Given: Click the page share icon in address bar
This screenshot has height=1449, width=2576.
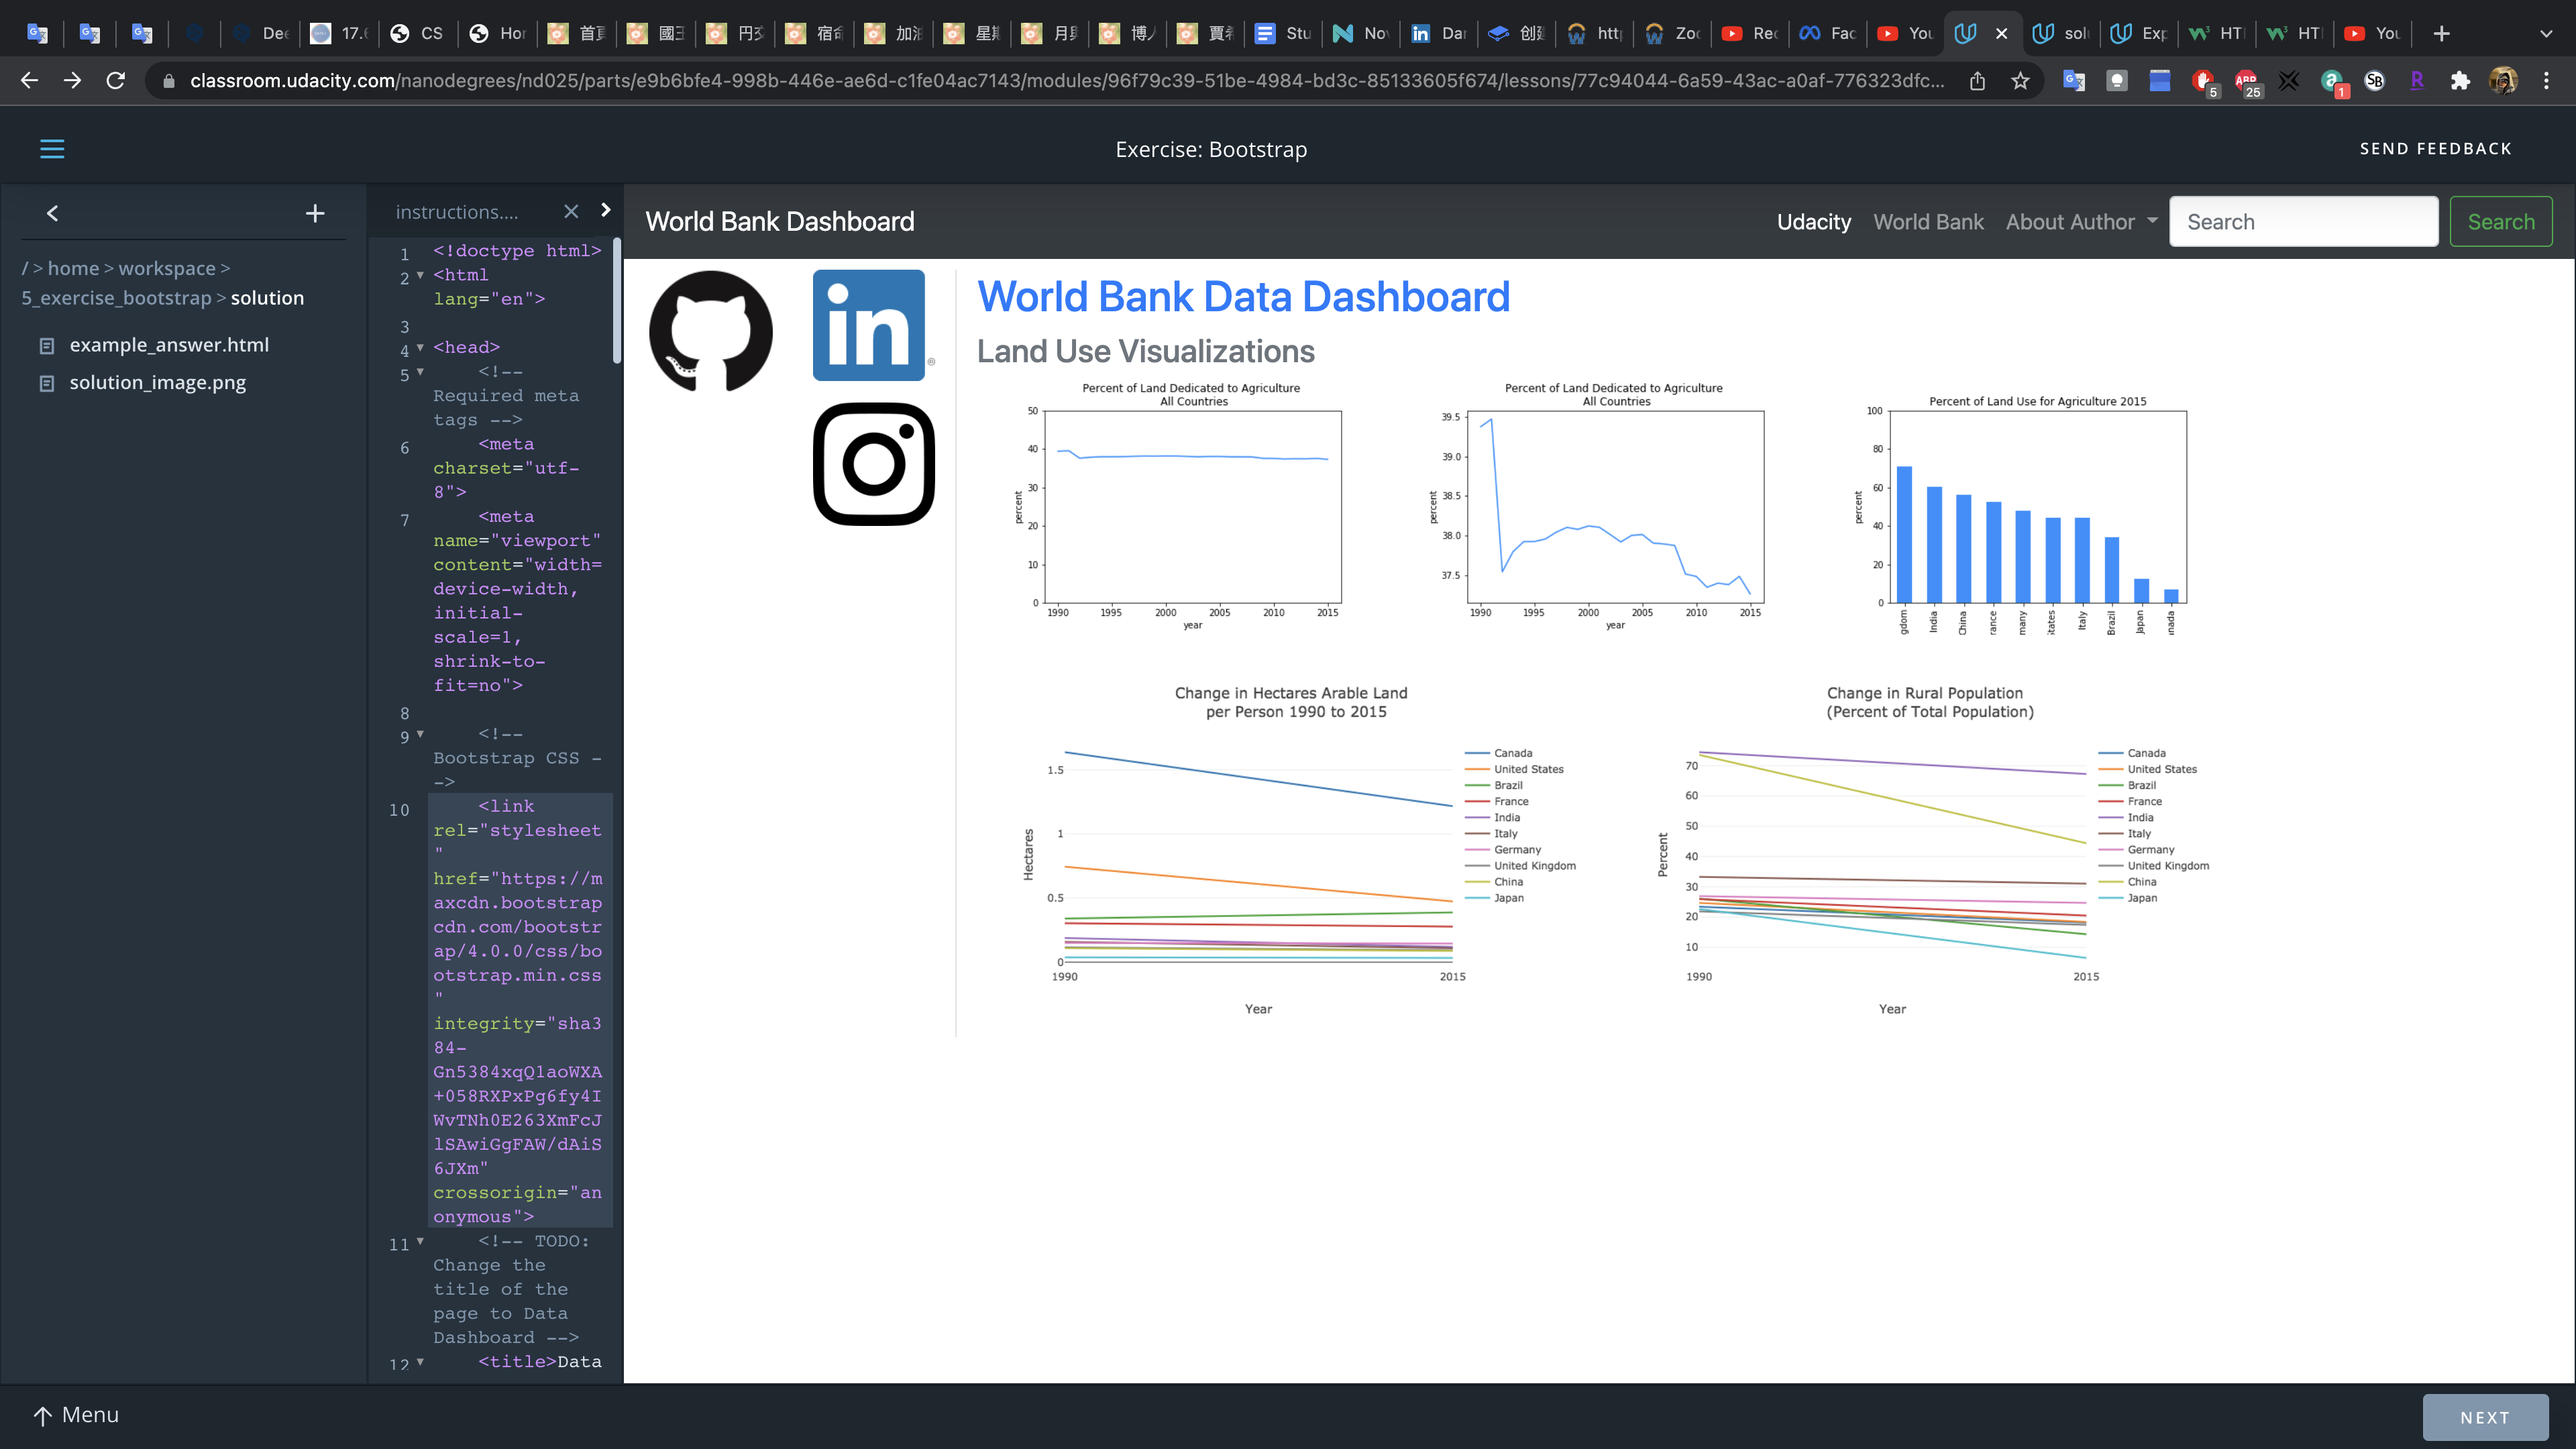Looking at the screenshot, I should pyautogui.click(x=1977, y=81).
